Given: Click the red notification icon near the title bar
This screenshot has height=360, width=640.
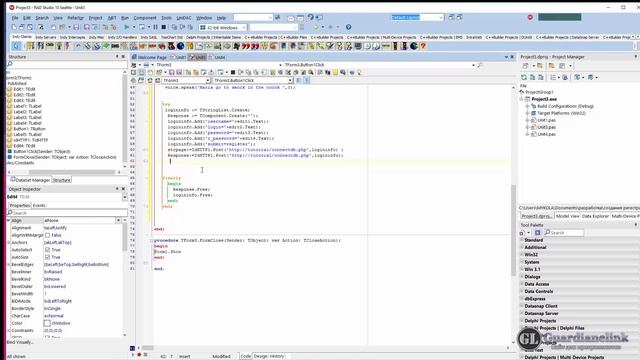Looking at the screenshot, I should [530, 17].
